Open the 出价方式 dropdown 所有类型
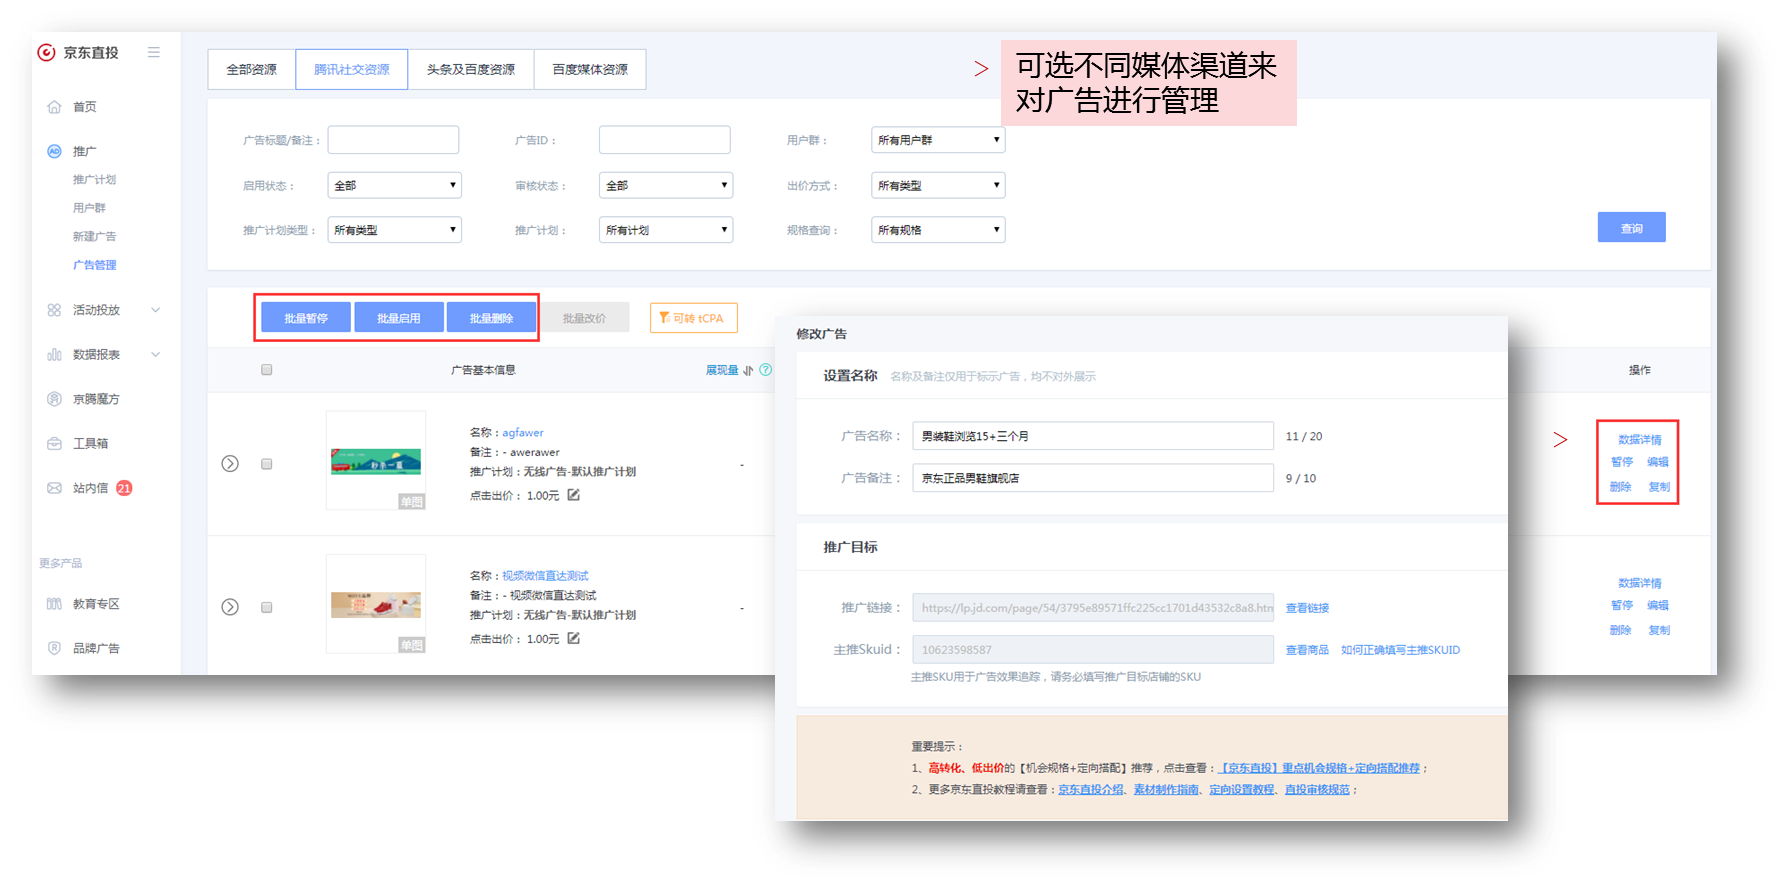Image resolution: width=1782 pixels, height=886 pixels. click(x=938, y=185)
